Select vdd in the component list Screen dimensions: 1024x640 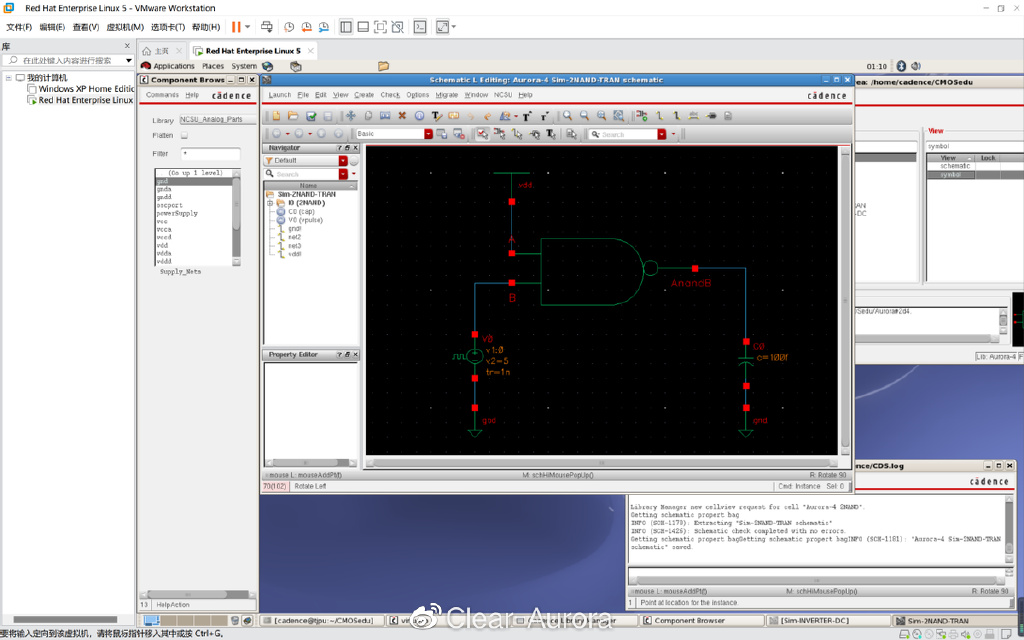163,246
